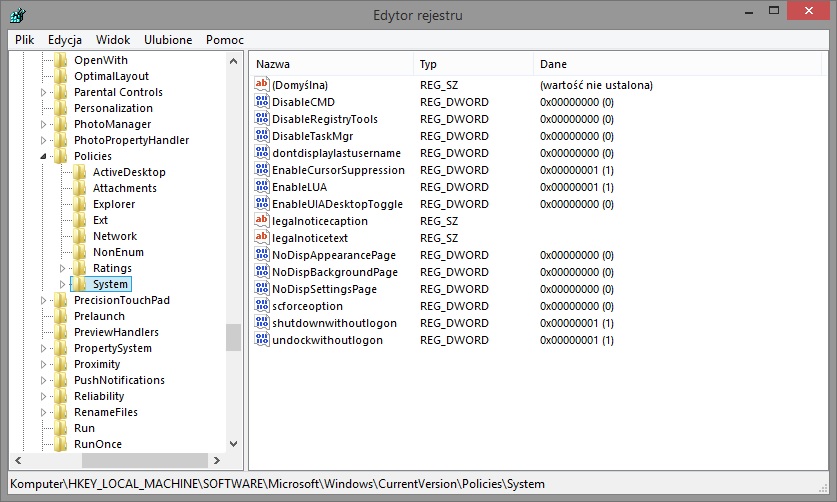Screen dimensions: 837x502
Task: Click the (Domyślna) string value icon
Action: pyautogui.click(x=262, y=84)
